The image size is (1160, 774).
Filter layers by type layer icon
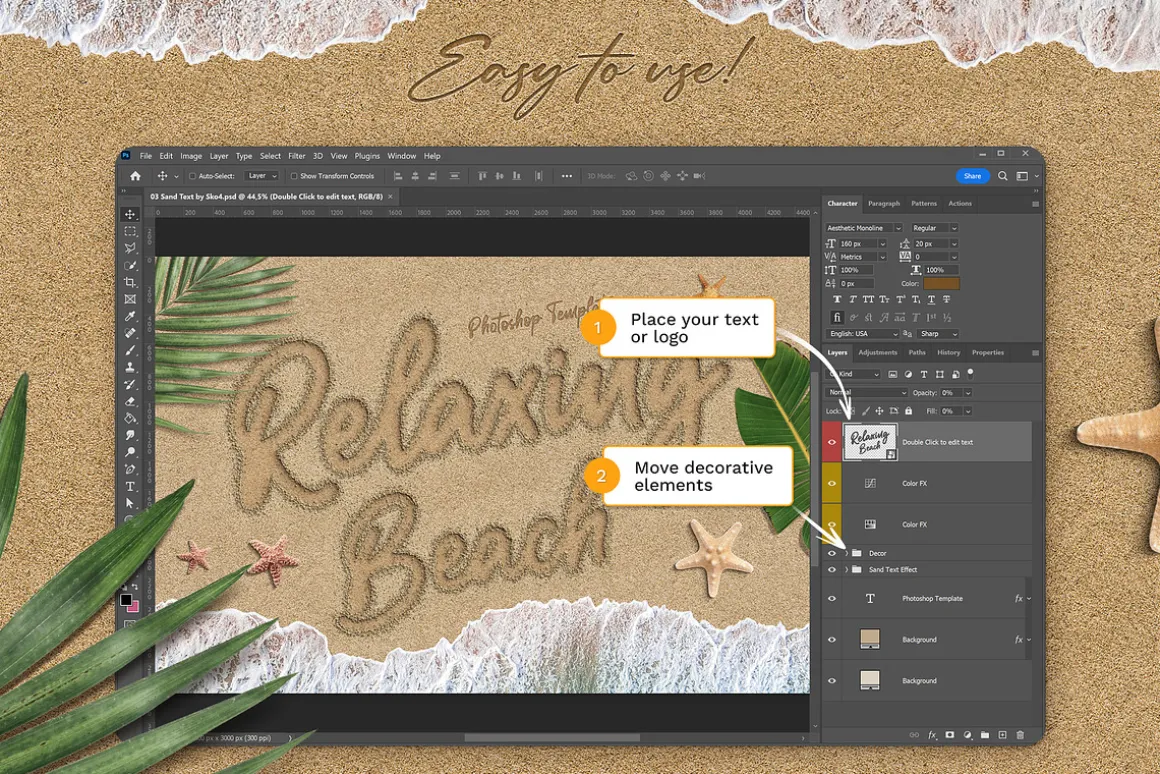924,374
